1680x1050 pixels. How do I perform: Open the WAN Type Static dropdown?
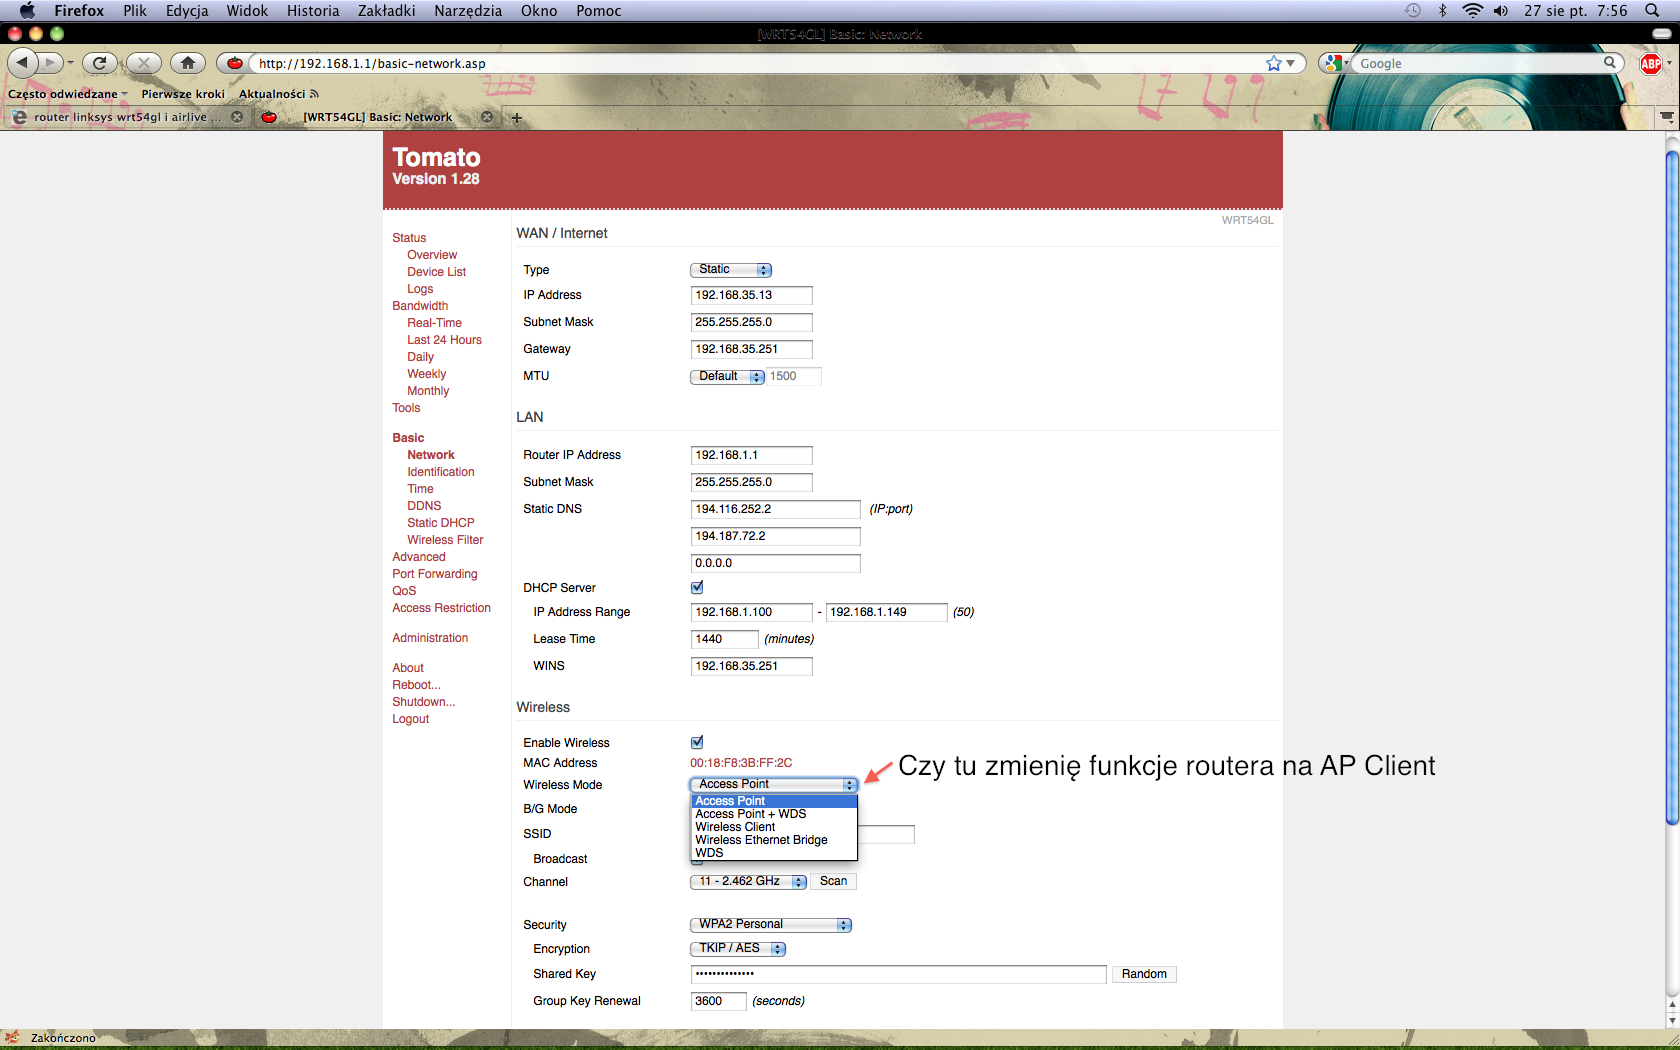pos(731,269)
